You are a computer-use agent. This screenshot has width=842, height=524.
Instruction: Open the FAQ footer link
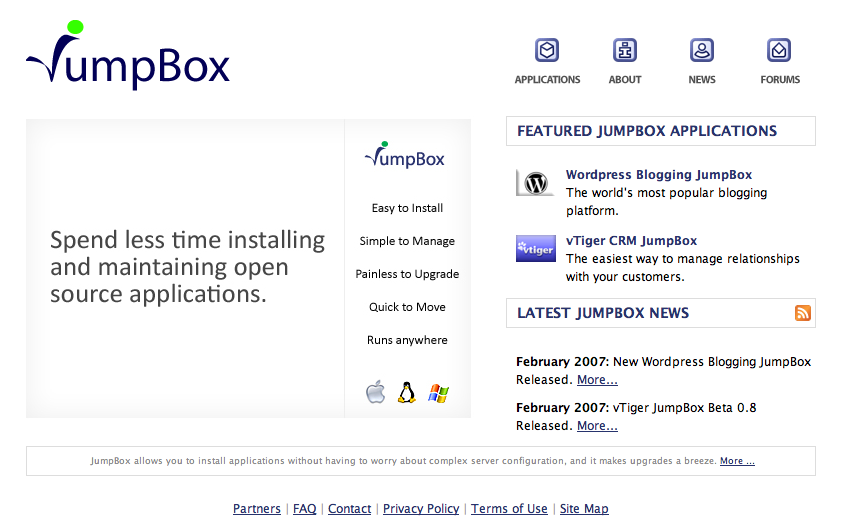pos(304,509)
